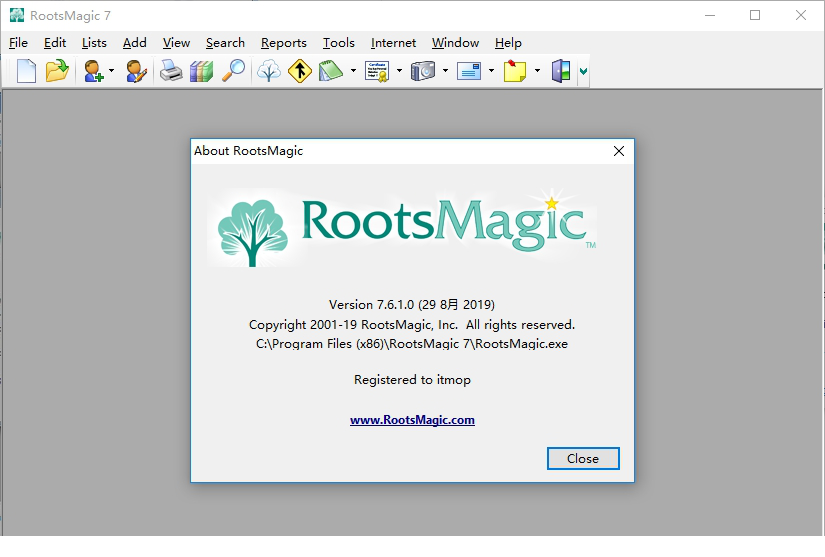
Task: Create a new file with the blank page icon
Action: point(26,70)
